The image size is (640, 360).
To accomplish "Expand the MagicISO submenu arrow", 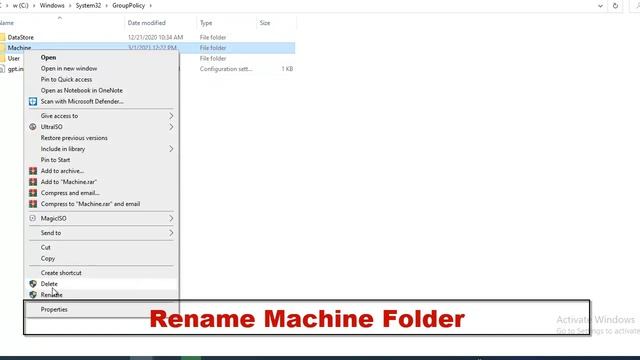I will click(171, 218).
